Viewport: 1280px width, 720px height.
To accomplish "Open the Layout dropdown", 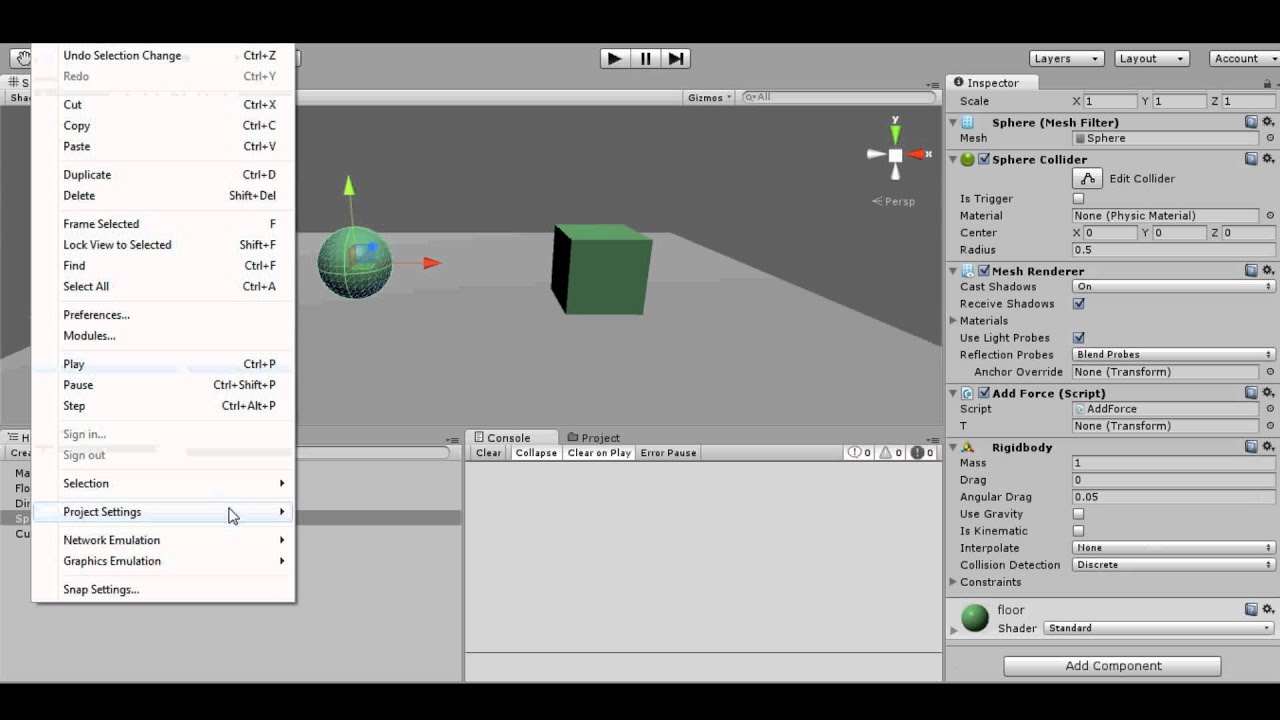I will coord(1152,59).
